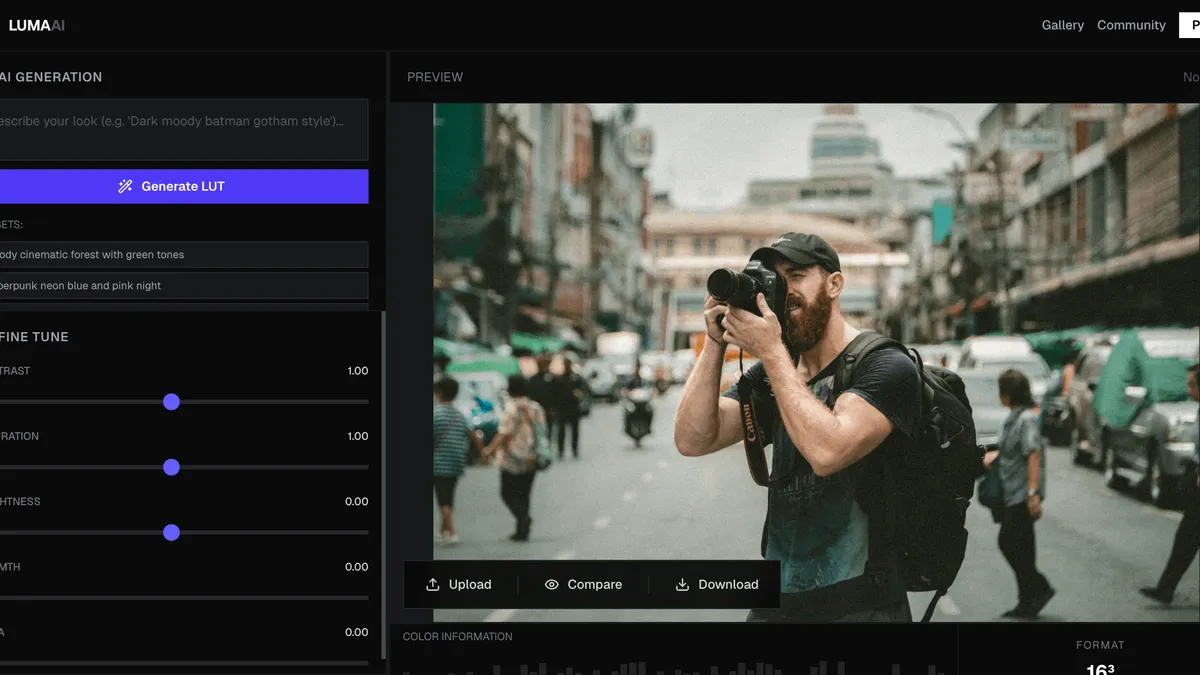The width and height of the screenshot is (1200, 675).
Task: Click the left panel vertical scrollbar
Action: click(384, 485)
